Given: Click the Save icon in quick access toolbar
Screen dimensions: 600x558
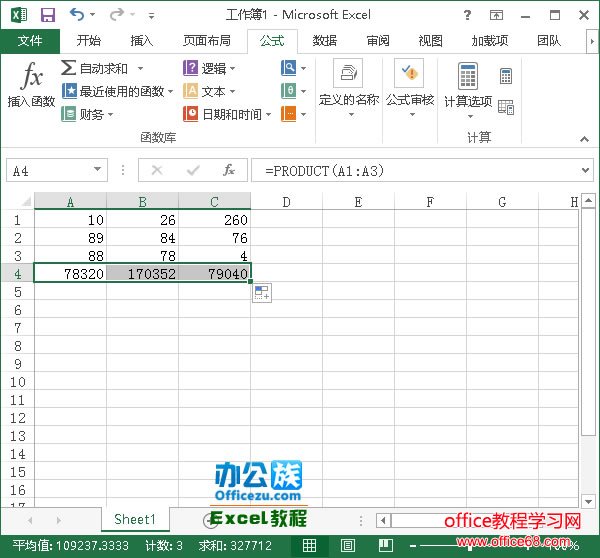Looking at the screenshot, I should click(x=47, y=16).
